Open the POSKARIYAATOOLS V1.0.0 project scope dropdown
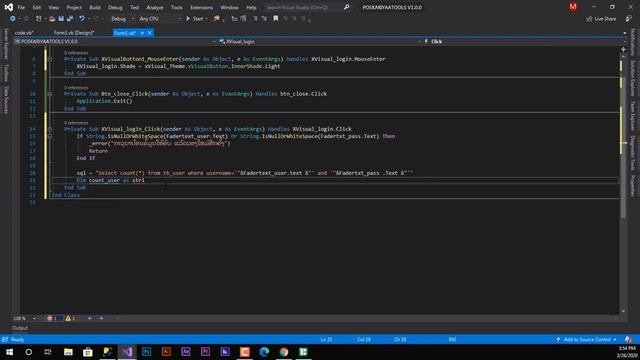This screenshot has width=640, height=360. [115, 42]
